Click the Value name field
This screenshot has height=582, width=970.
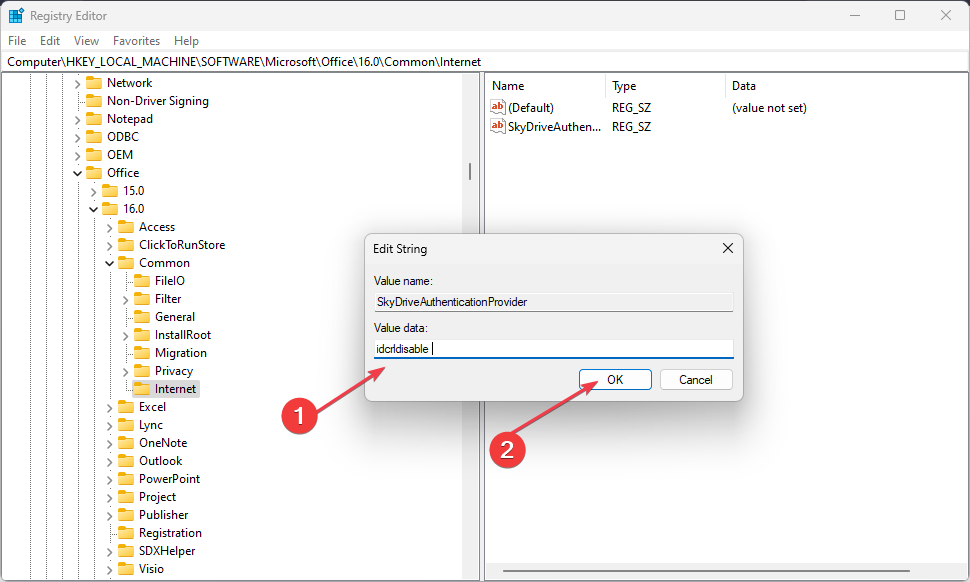554,302
